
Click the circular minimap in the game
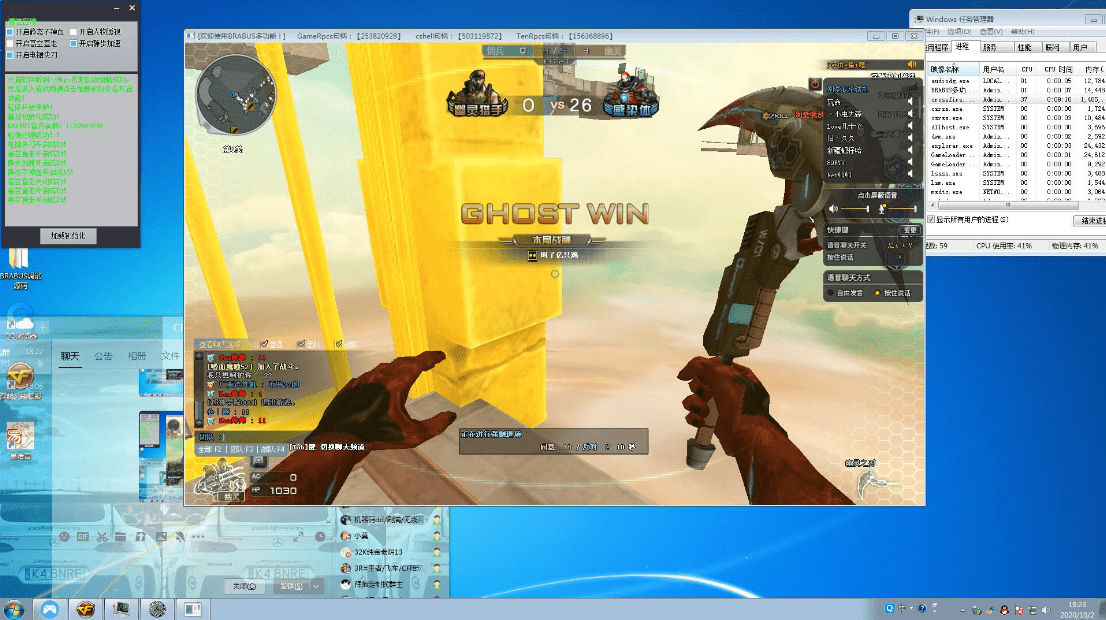pyautogui.click(x=236, y=95)
